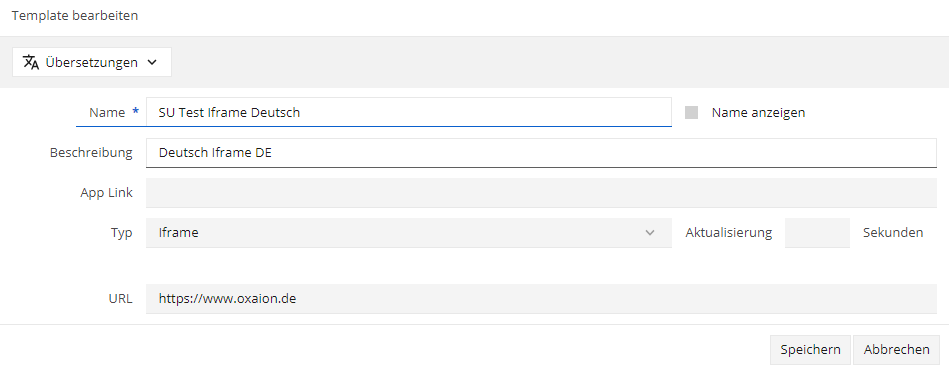This screenshot has height=367, width=949.
Task: Click the Typ dropdown chevron arrow
Action: 650,233
